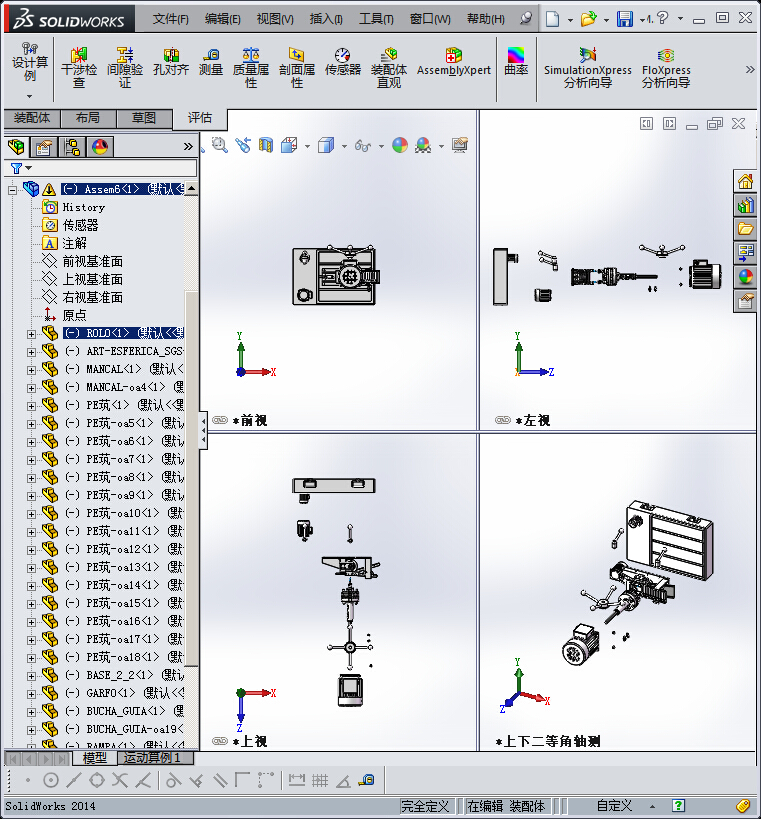
Task: Open 装配体直观 assembly visualization
Action: (389, 68)
